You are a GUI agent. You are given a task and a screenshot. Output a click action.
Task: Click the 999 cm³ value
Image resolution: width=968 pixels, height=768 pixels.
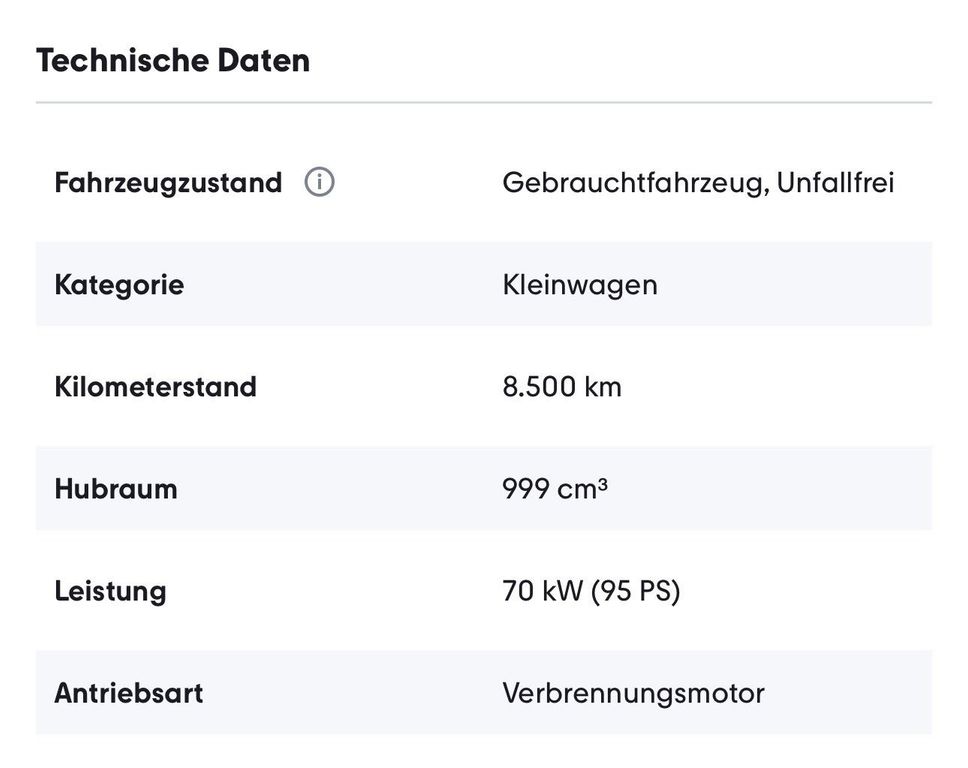[x=555, y=489]
